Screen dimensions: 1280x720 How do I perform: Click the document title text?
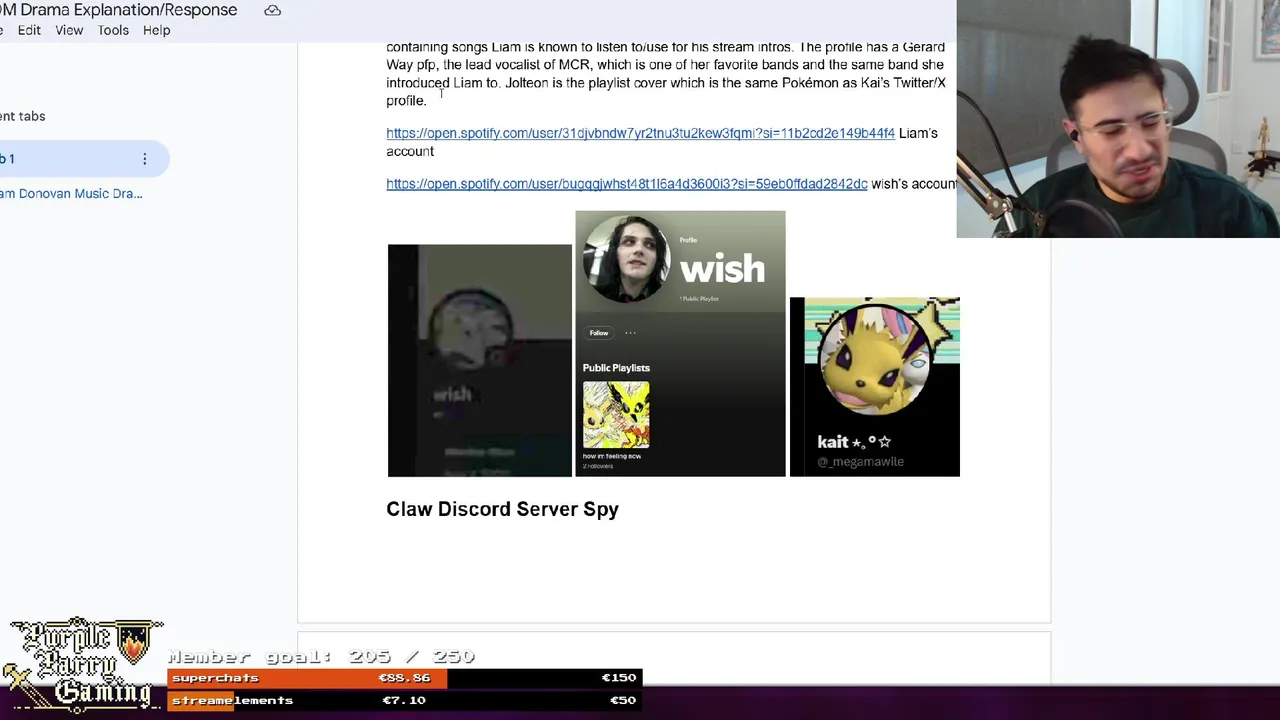(119, 10)
